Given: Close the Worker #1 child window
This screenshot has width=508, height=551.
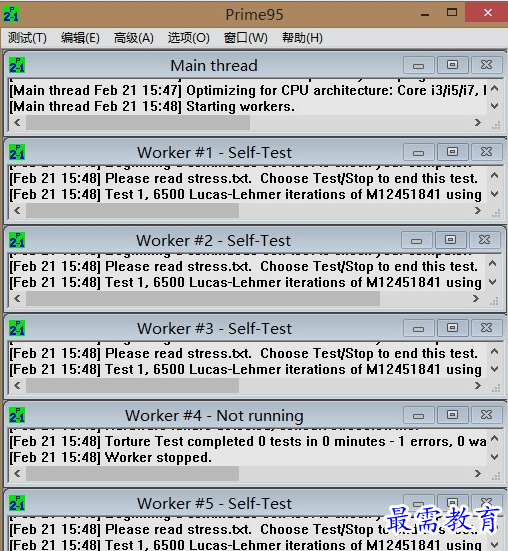Looking at the screenshot, I should point(487,152).
